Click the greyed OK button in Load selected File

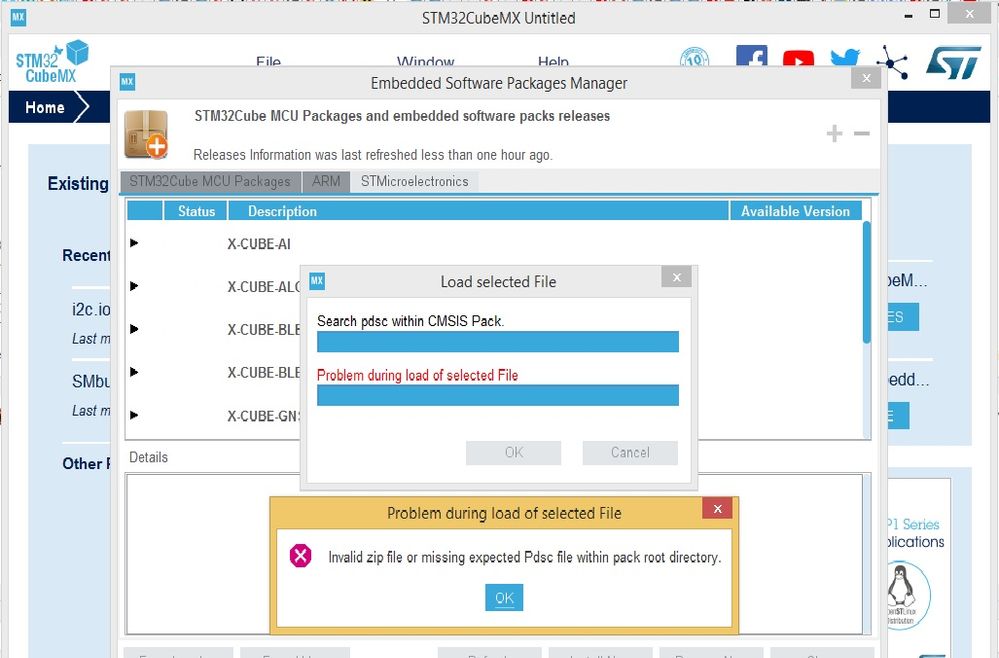[514, 453]
